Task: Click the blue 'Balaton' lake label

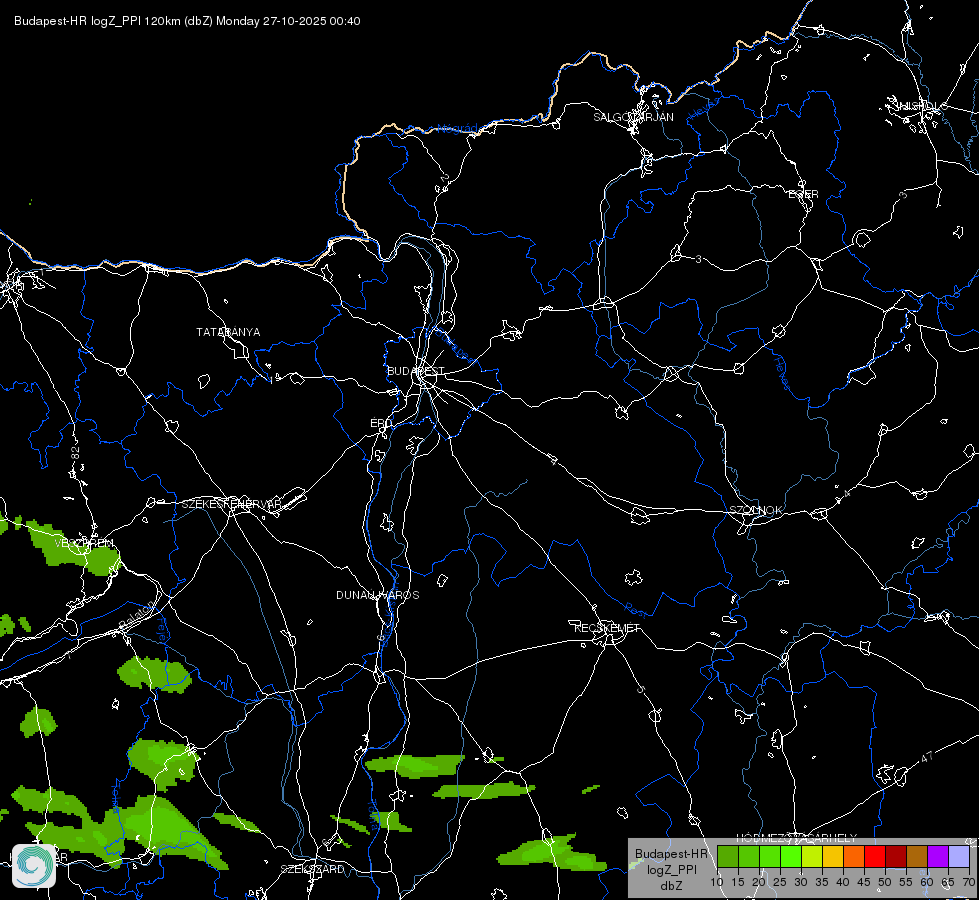Action: click(136, 615)
